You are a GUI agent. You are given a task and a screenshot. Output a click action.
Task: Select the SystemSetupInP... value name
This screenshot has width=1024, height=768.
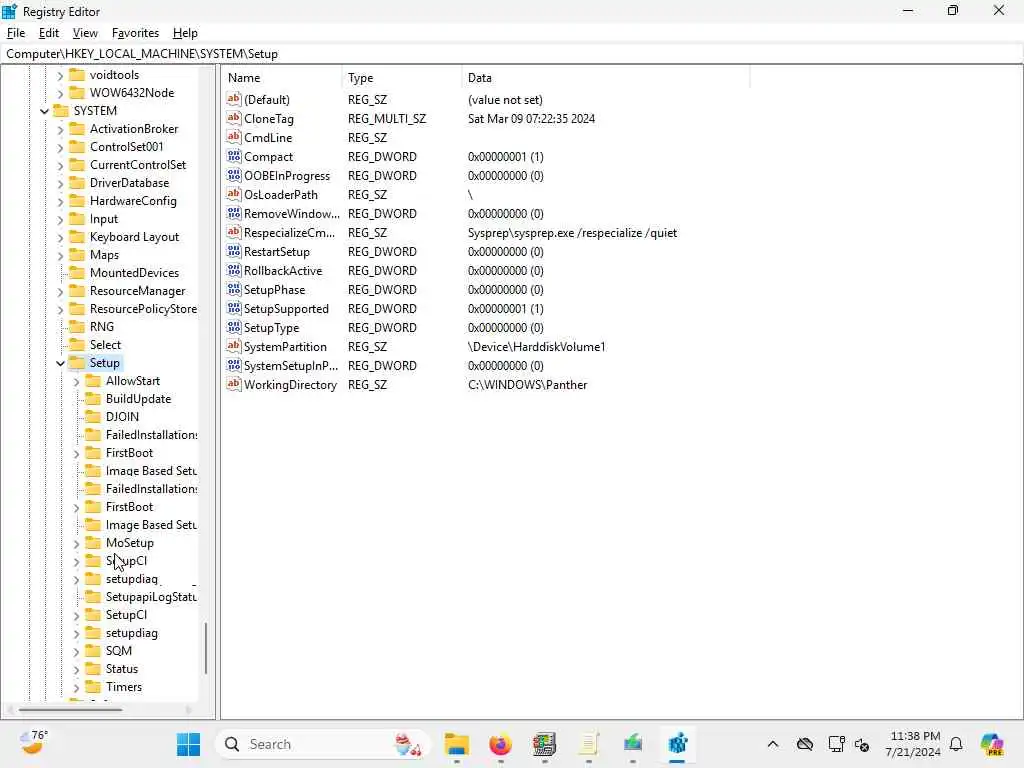tap(291, 366)
